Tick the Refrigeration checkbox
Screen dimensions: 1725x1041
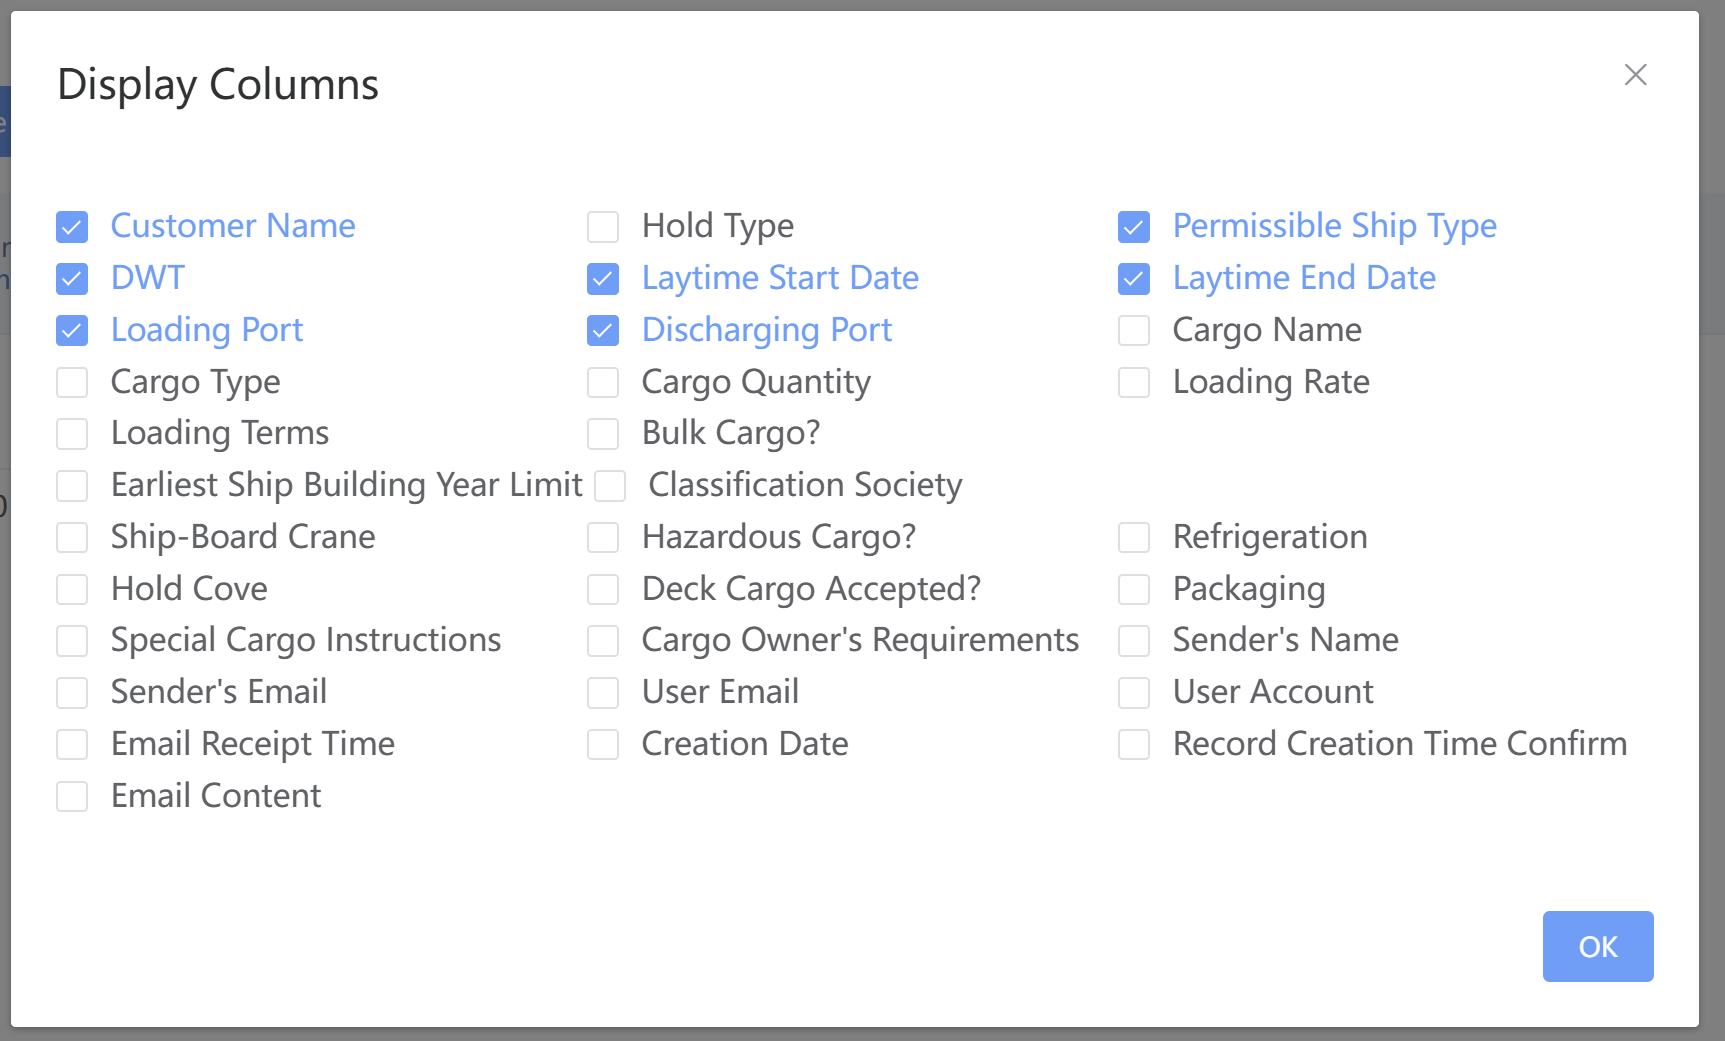point(1134,538)
